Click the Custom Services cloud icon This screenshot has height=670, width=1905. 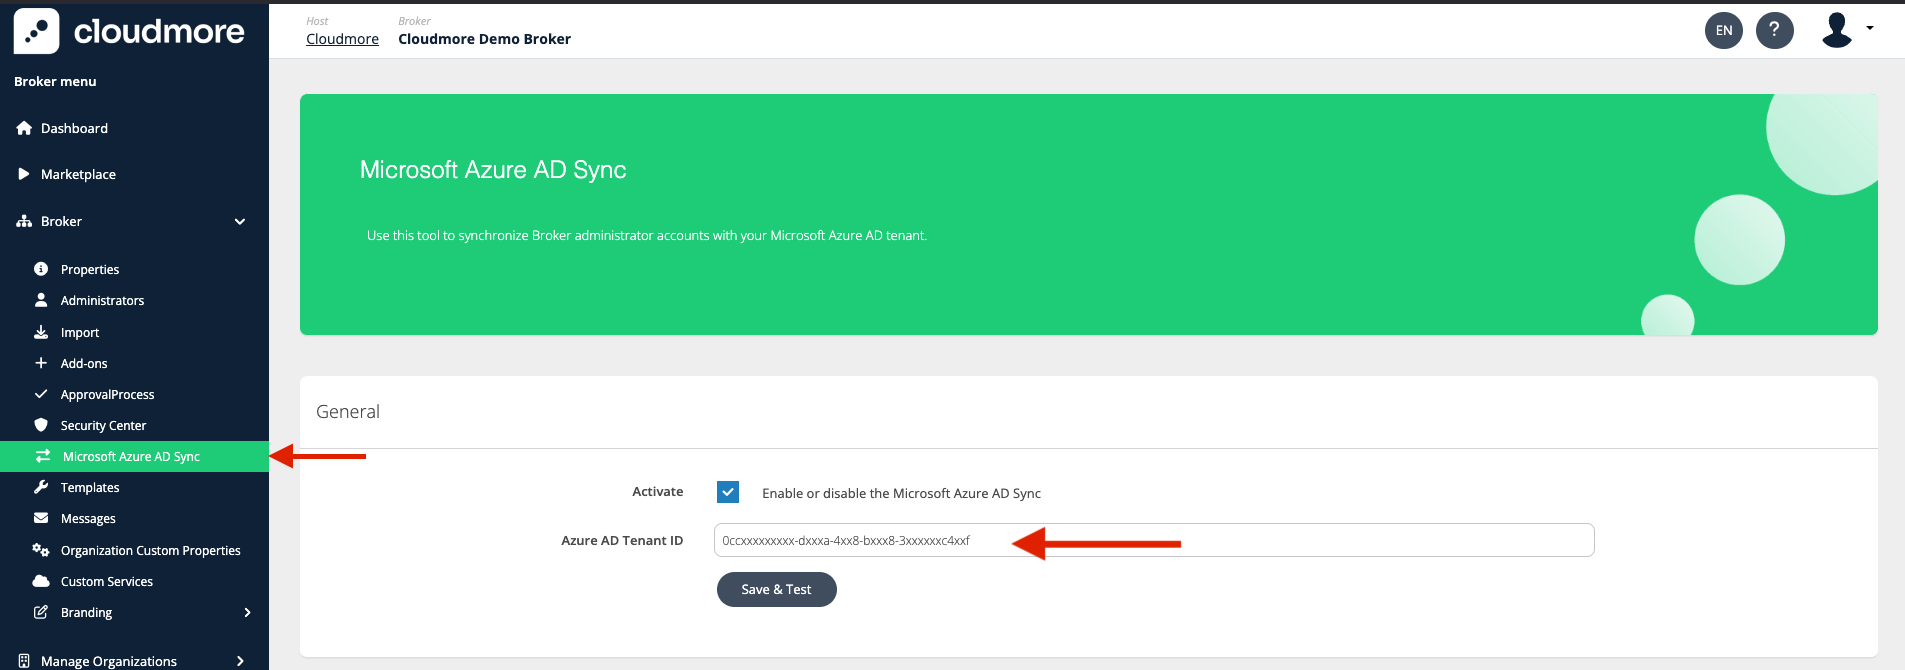coord(41,581)
